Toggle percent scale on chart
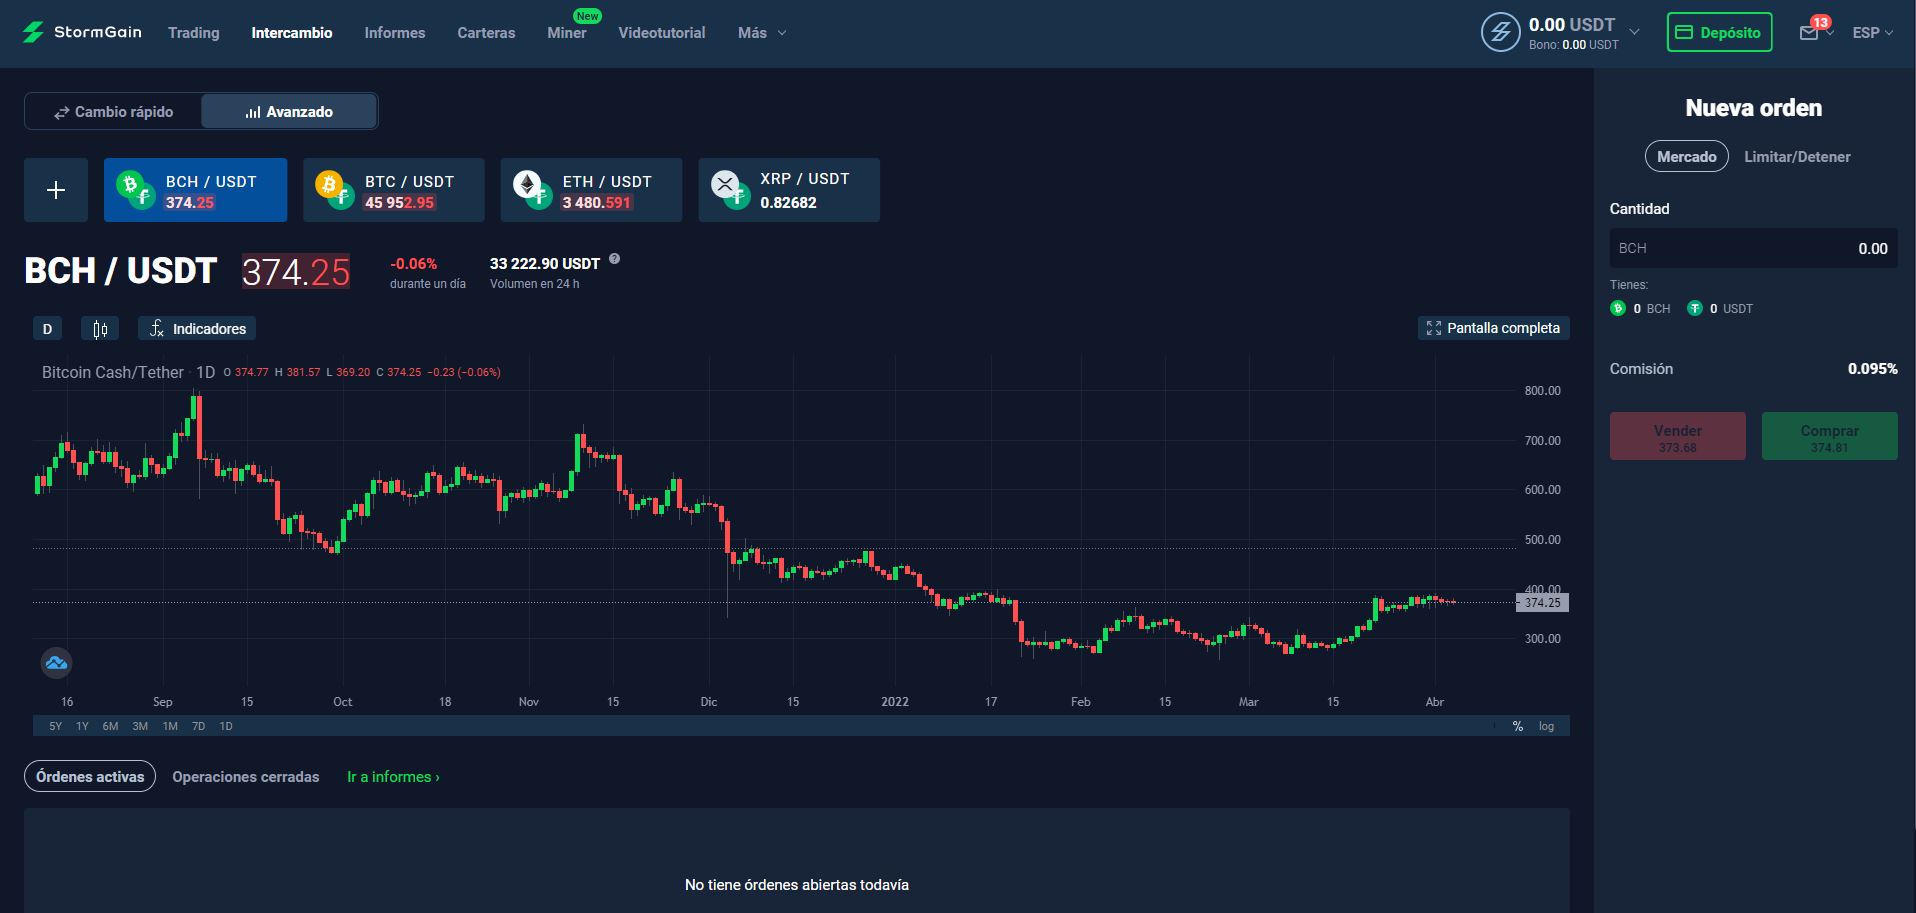This screenshot has width=1916, height=913. (x=1517, y=726)
